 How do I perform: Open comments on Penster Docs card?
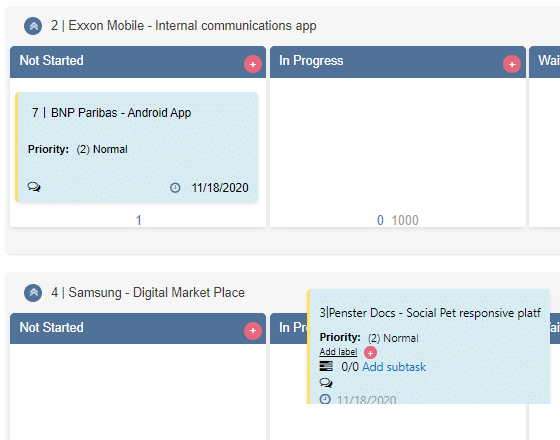[326, 383]
